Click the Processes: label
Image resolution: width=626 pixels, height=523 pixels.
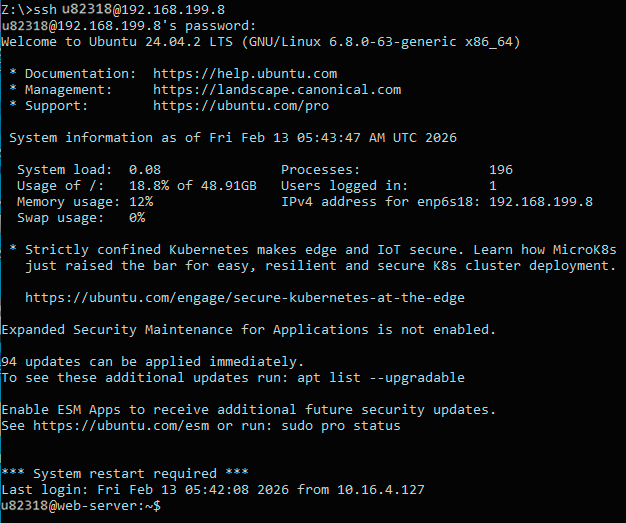(321, 170)
